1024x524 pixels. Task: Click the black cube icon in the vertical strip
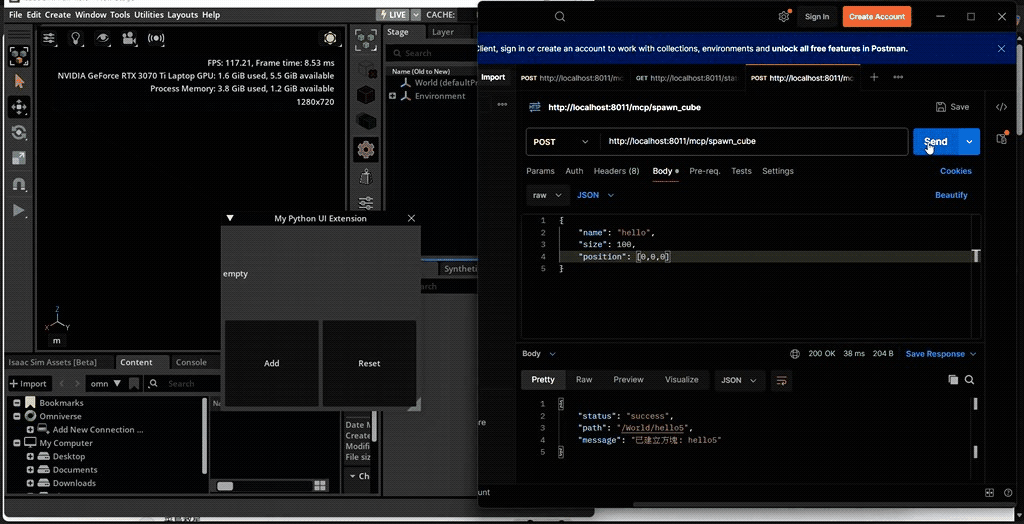(366, 95)
